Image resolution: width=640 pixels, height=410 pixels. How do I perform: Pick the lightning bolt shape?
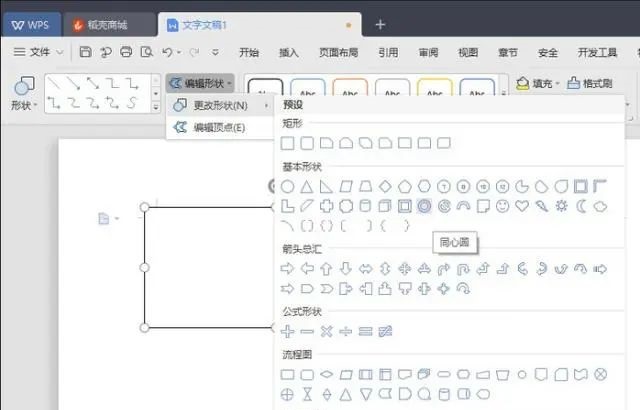click(542, 206)
